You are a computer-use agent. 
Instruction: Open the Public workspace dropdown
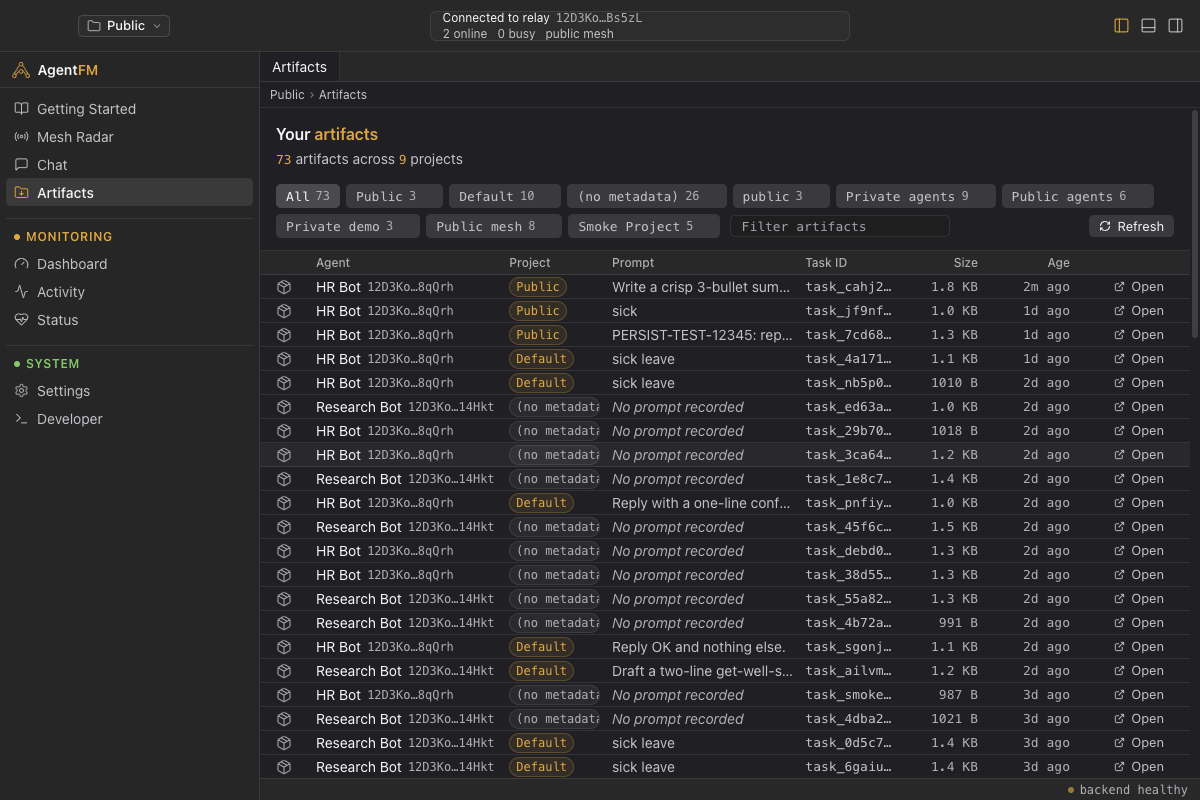click(124, 26)
